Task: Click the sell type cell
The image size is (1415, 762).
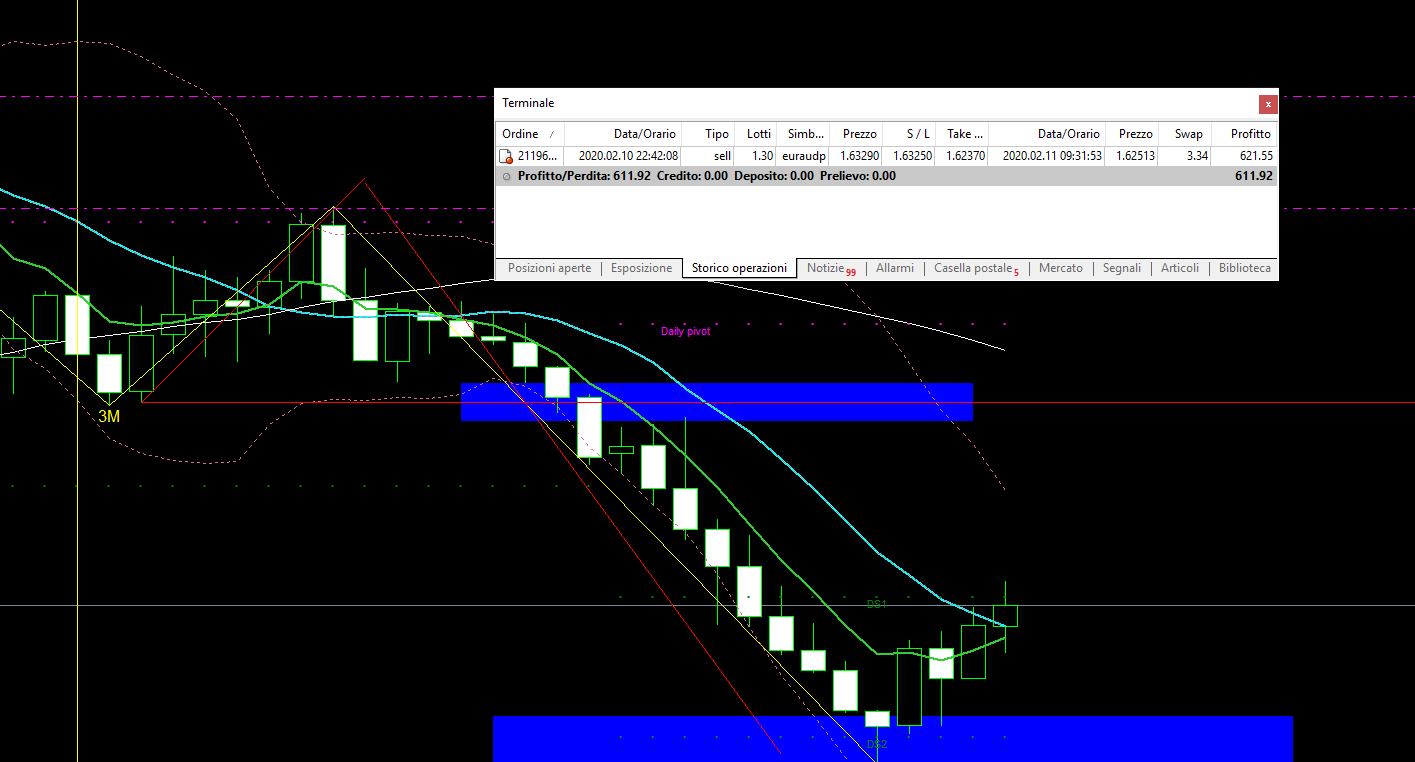Action: 722,156
